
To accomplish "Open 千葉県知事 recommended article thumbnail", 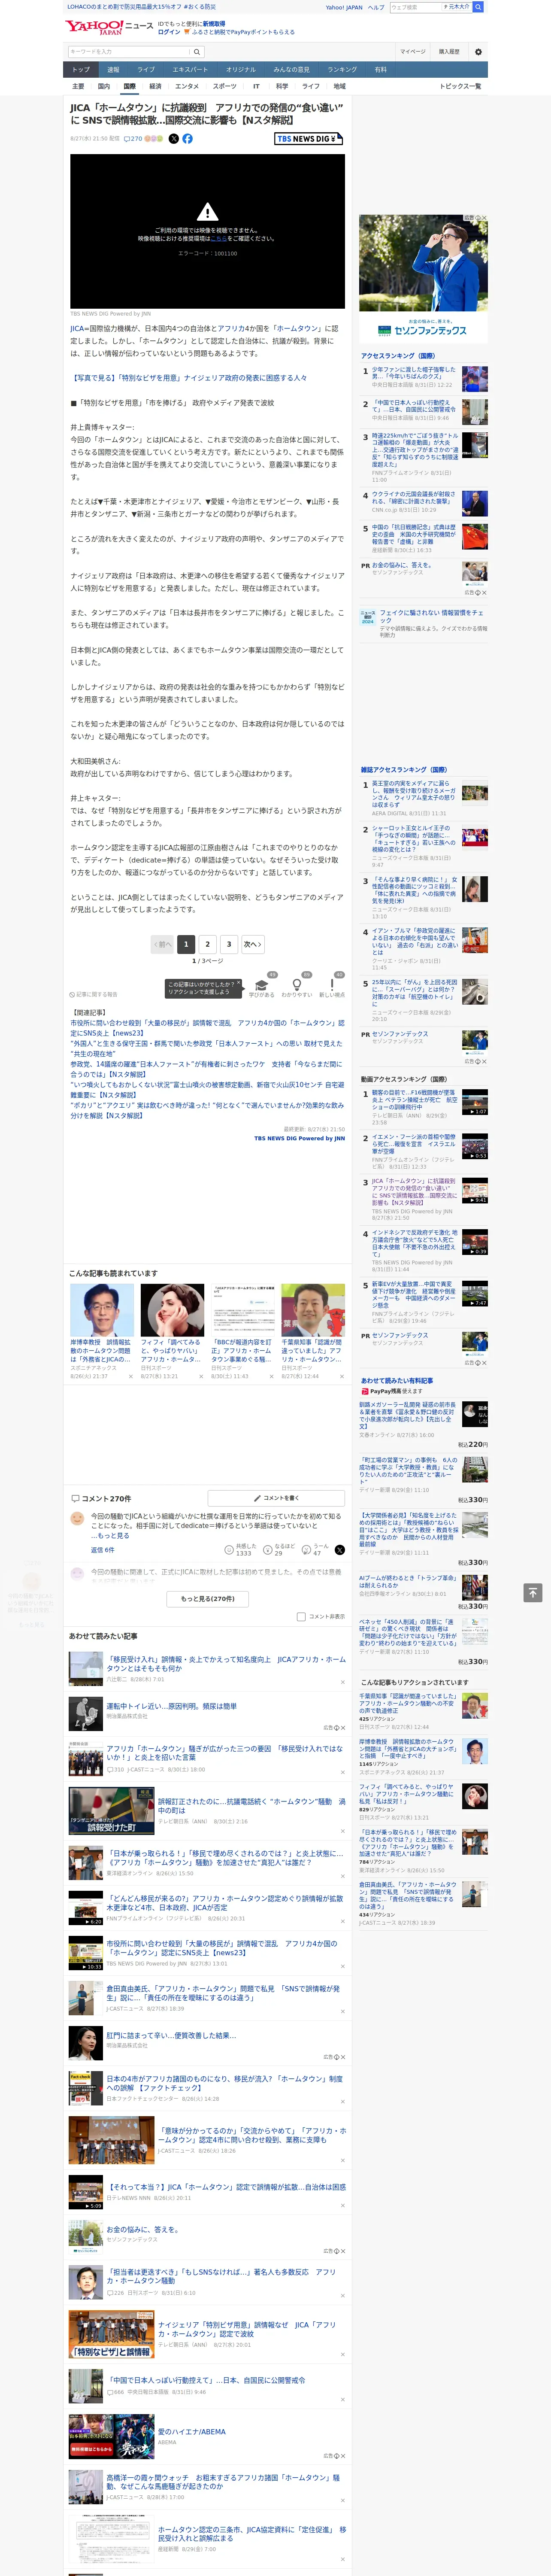I will [x=313, y=1310].
